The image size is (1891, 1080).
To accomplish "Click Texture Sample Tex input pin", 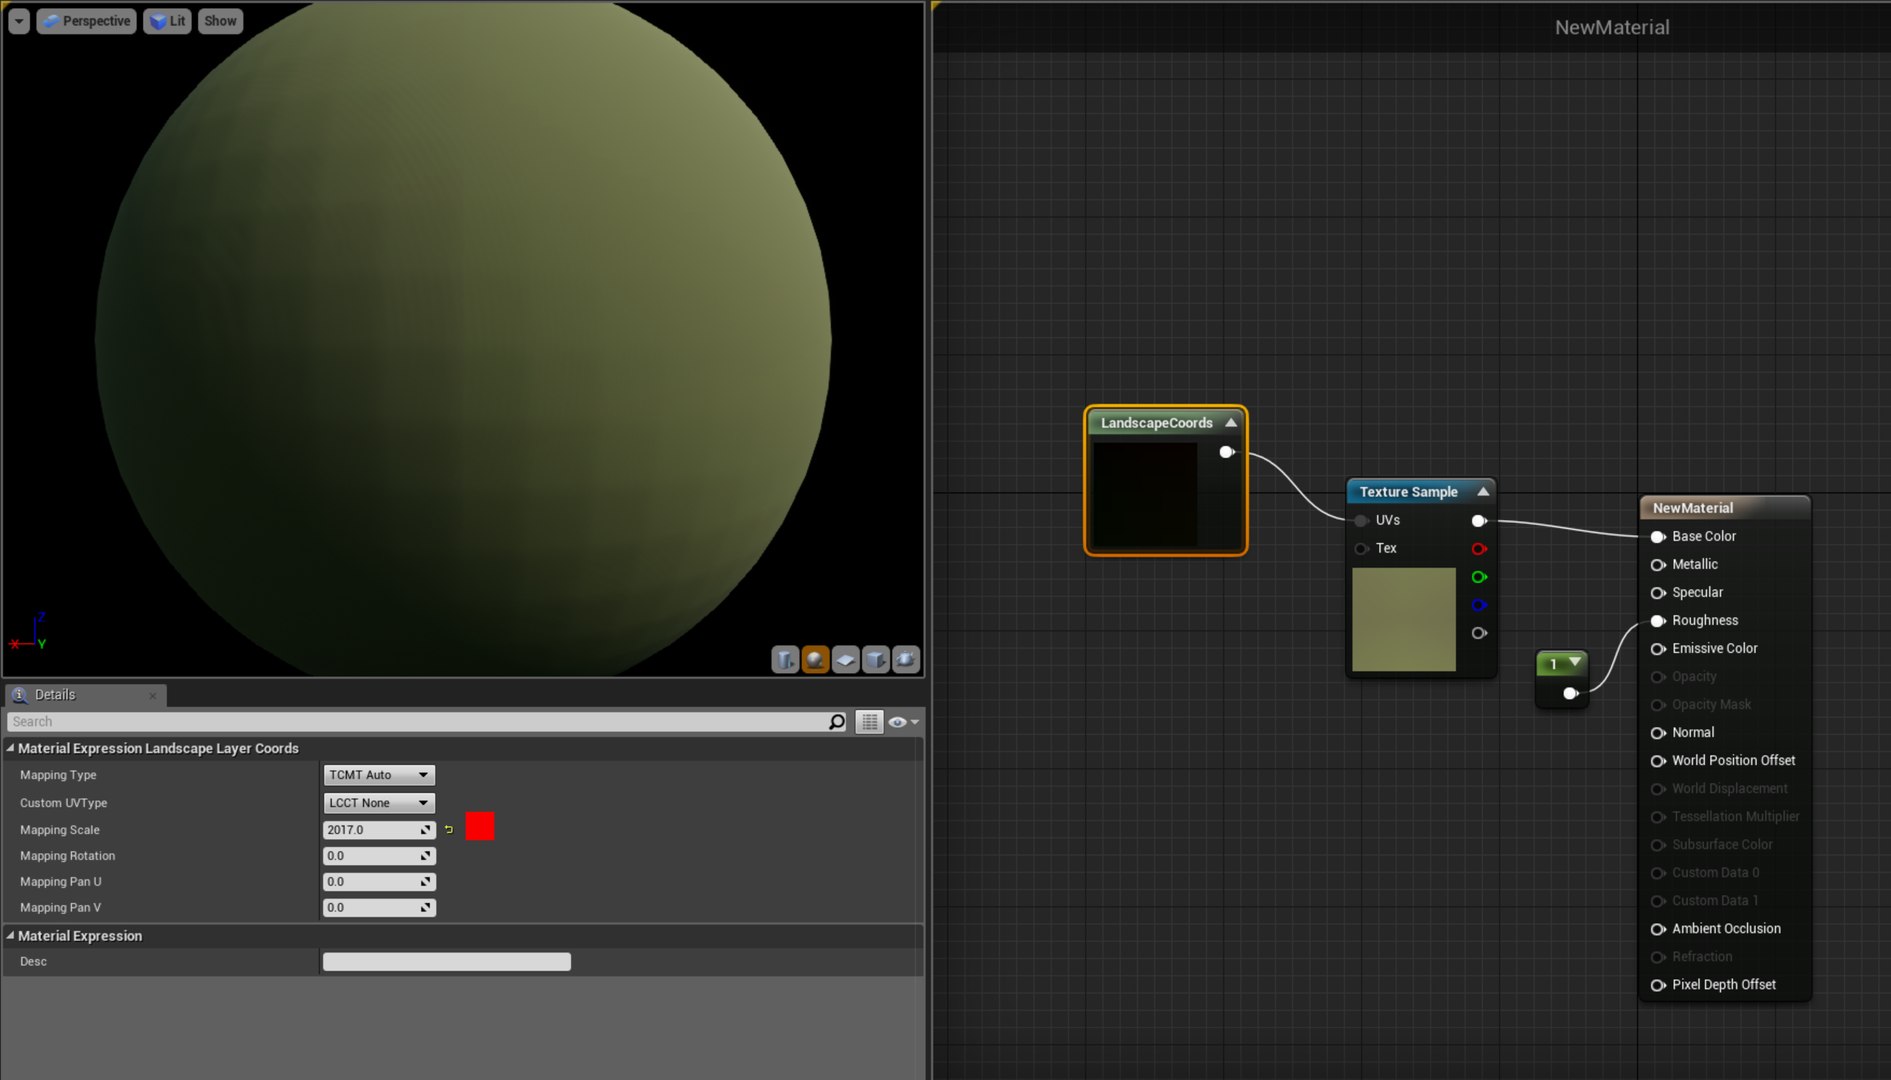I will (1361, 548).
